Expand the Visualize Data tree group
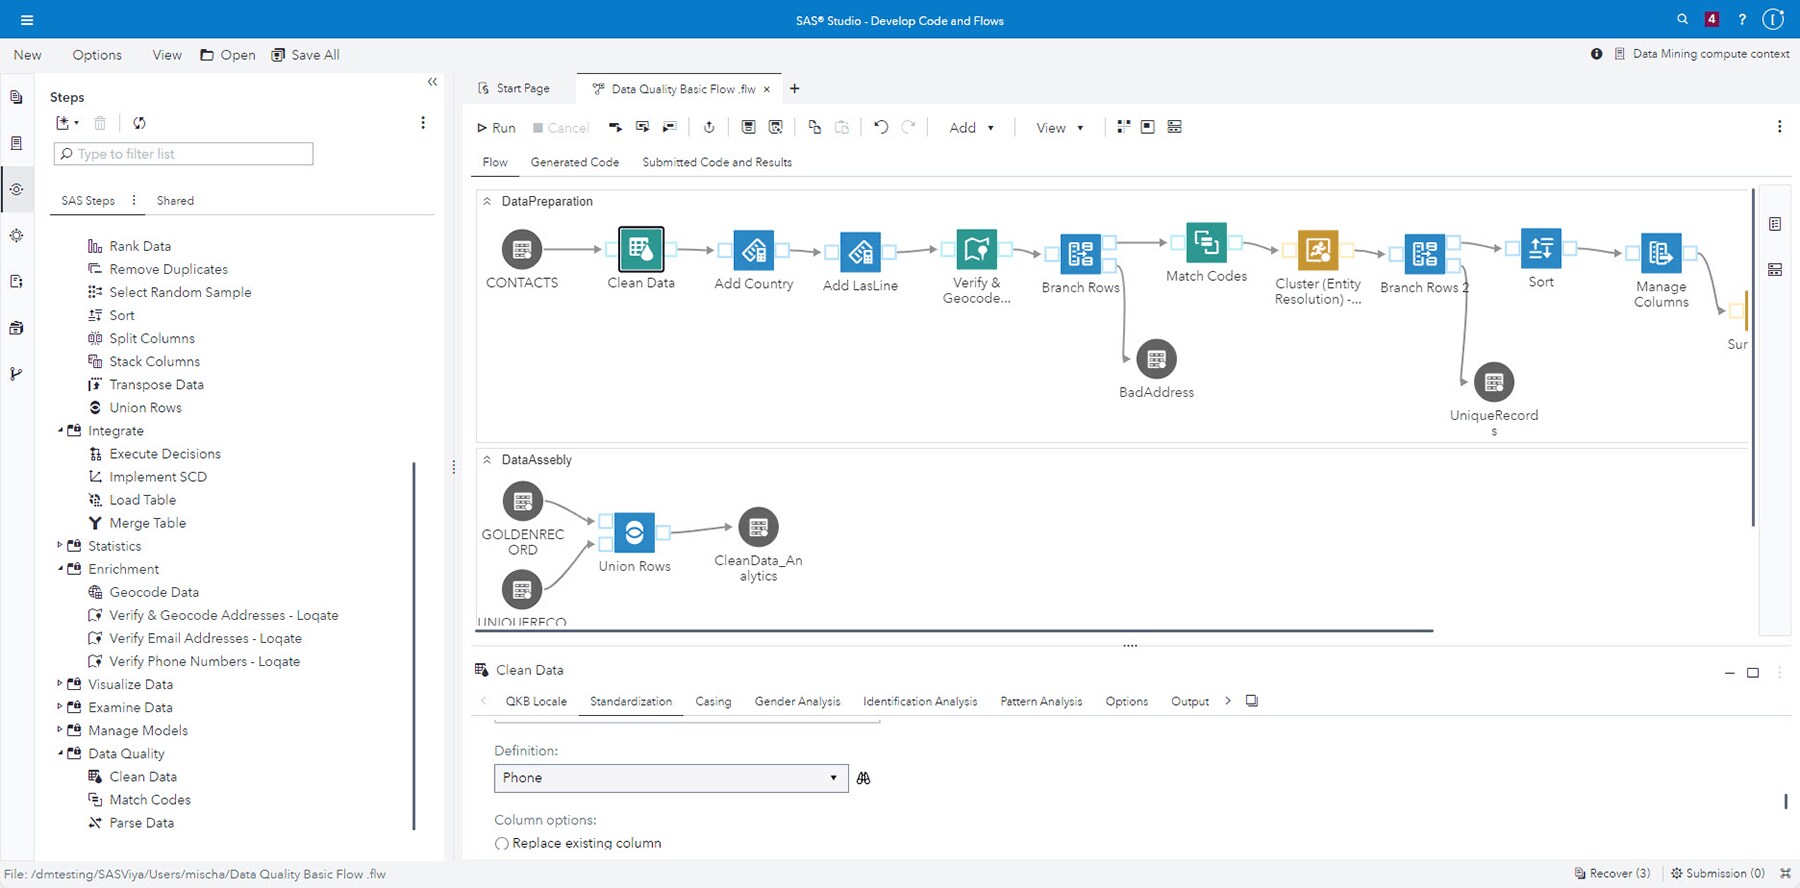The image size is (1800, 888). click(x=60, y=683)
